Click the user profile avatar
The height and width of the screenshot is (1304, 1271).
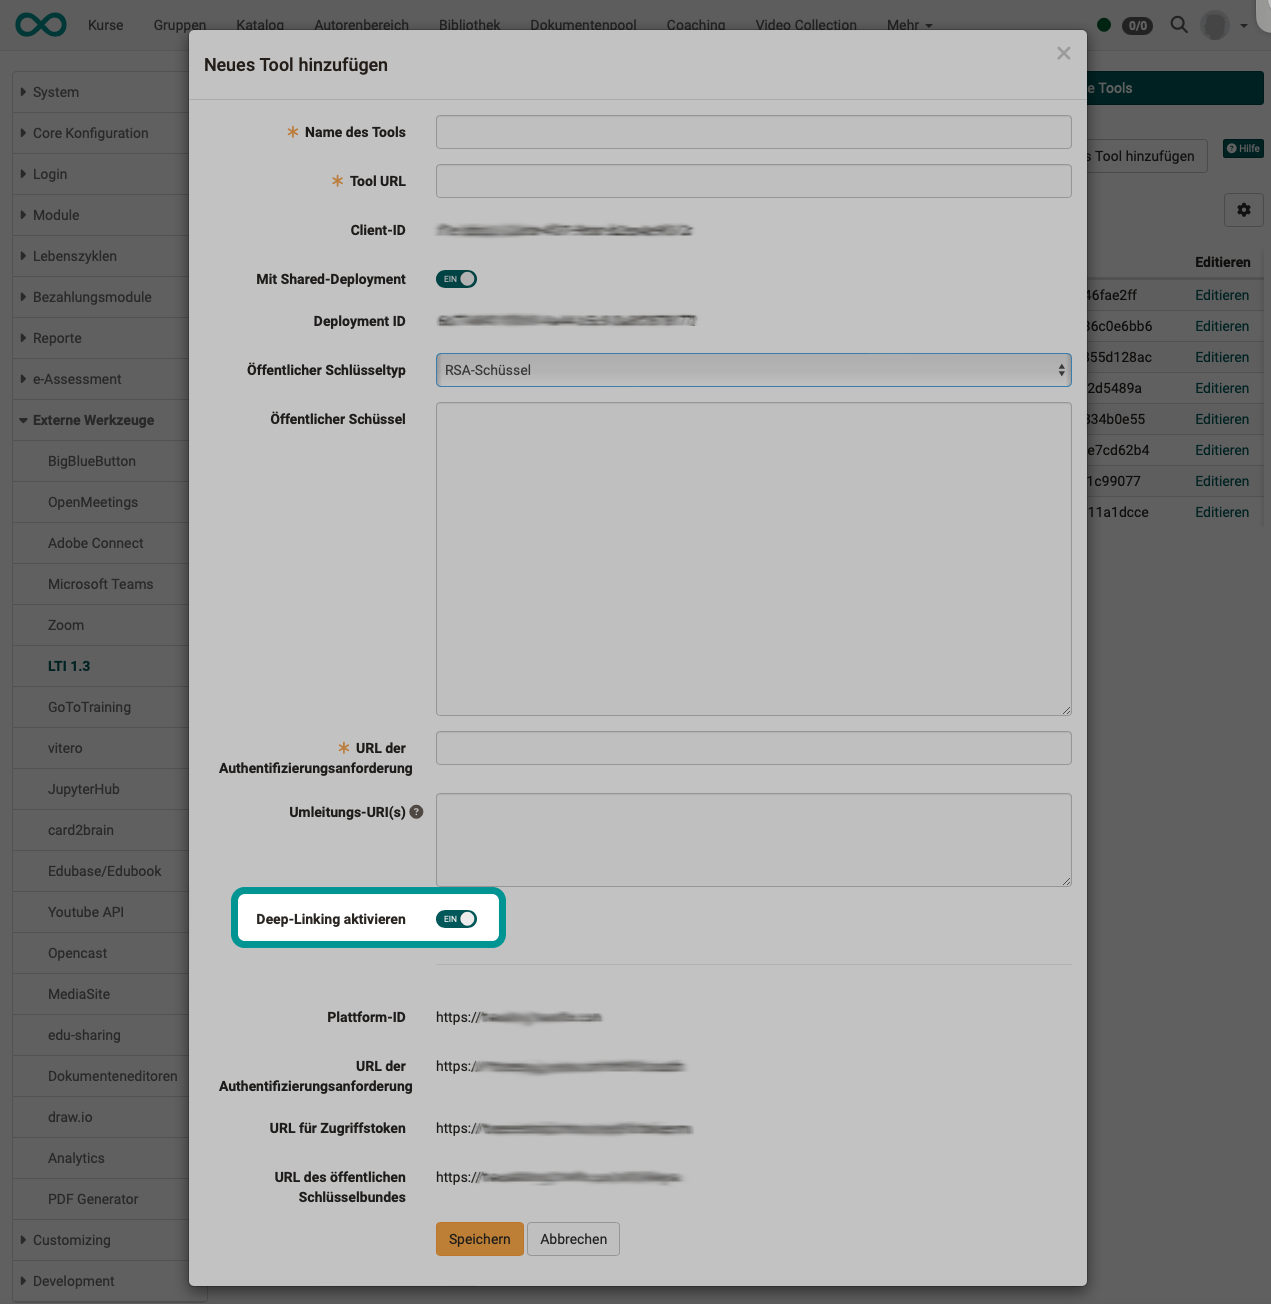pos(1215,25)
